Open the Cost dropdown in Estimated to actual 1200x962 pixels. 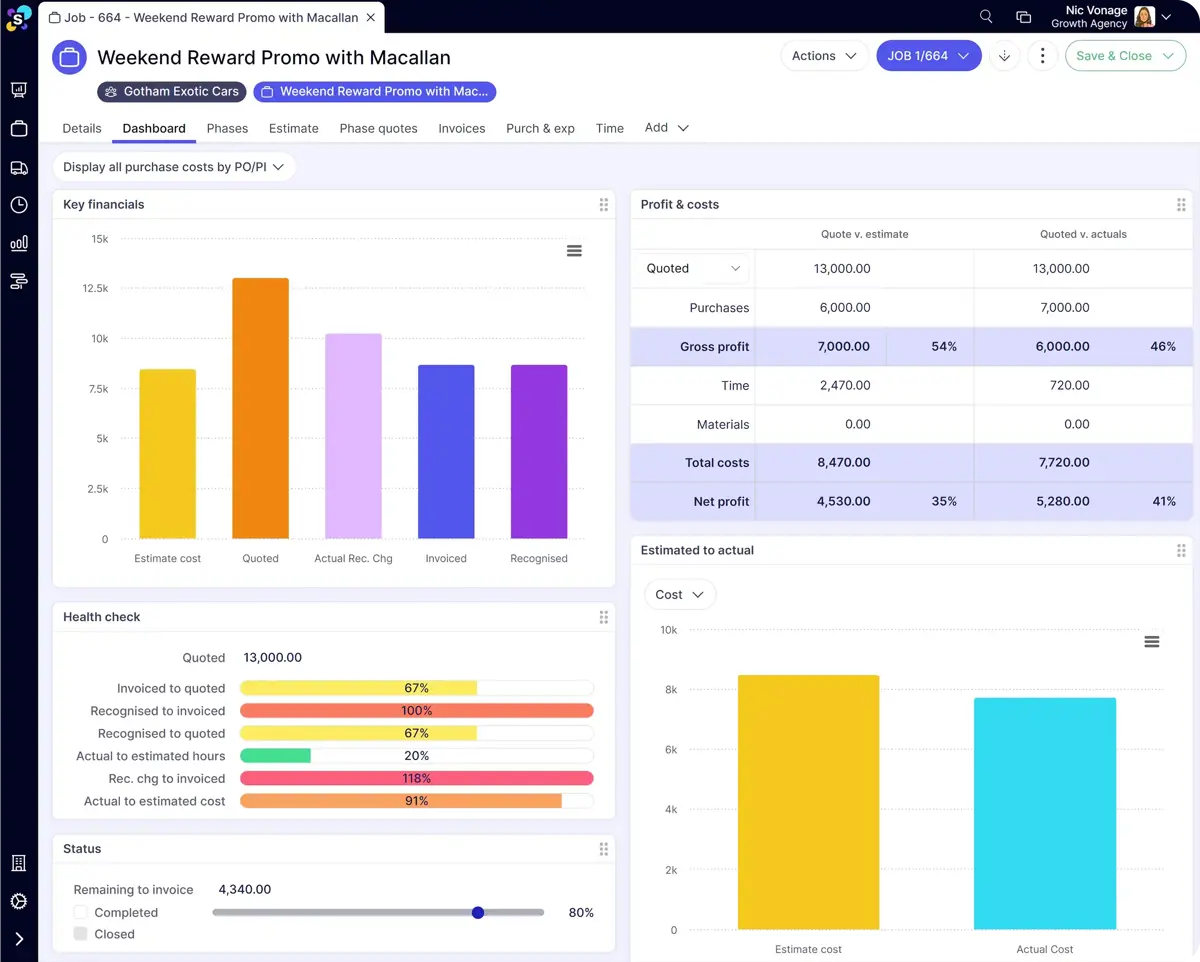point(679,595)
